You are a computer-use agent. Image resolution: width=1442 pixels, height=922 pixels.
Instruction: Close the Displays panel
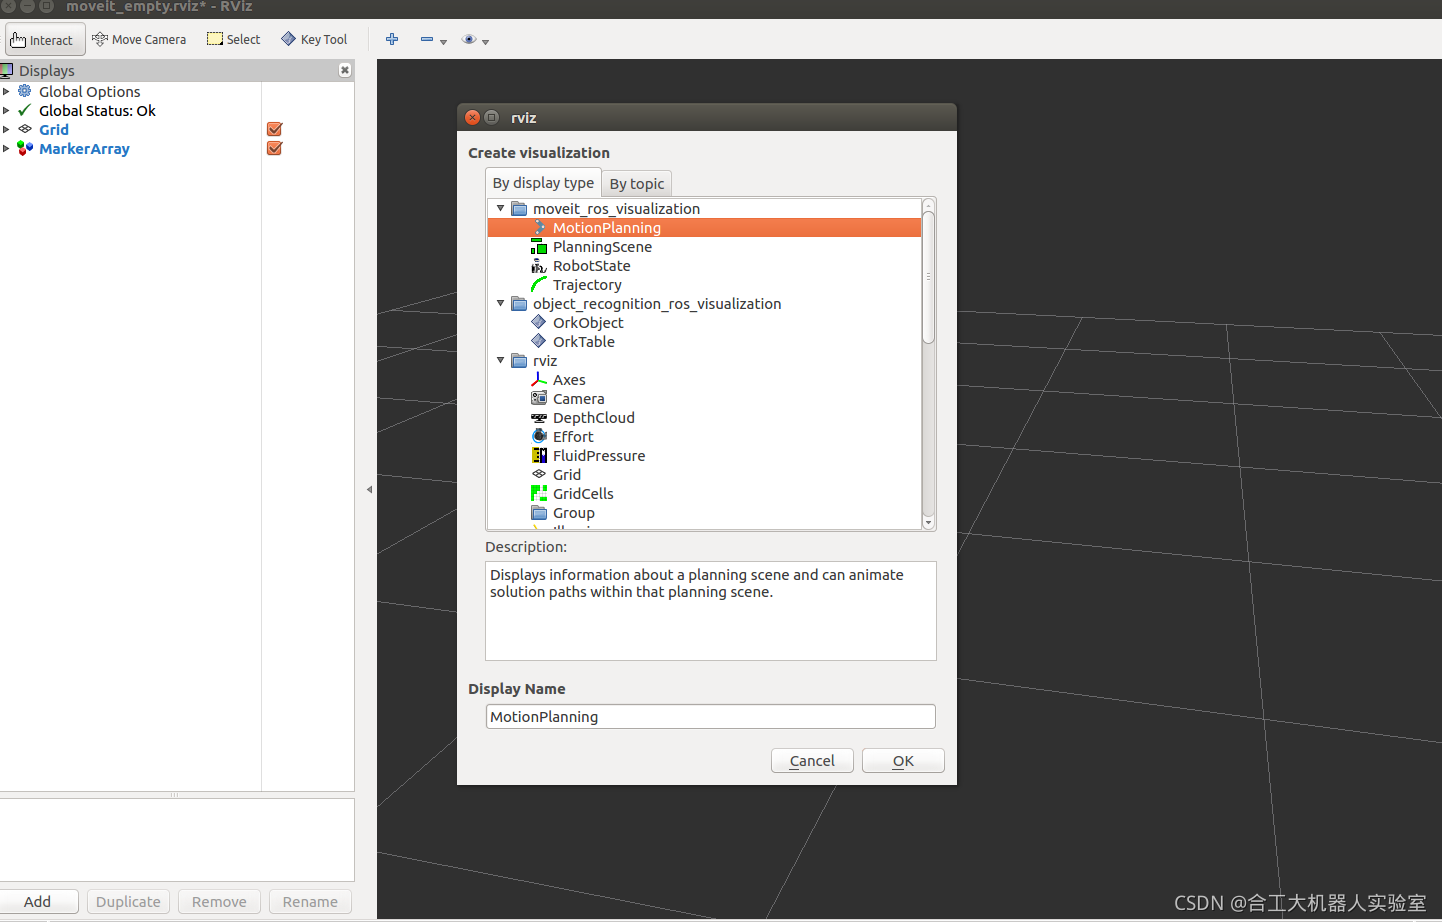tap(345, 70)
